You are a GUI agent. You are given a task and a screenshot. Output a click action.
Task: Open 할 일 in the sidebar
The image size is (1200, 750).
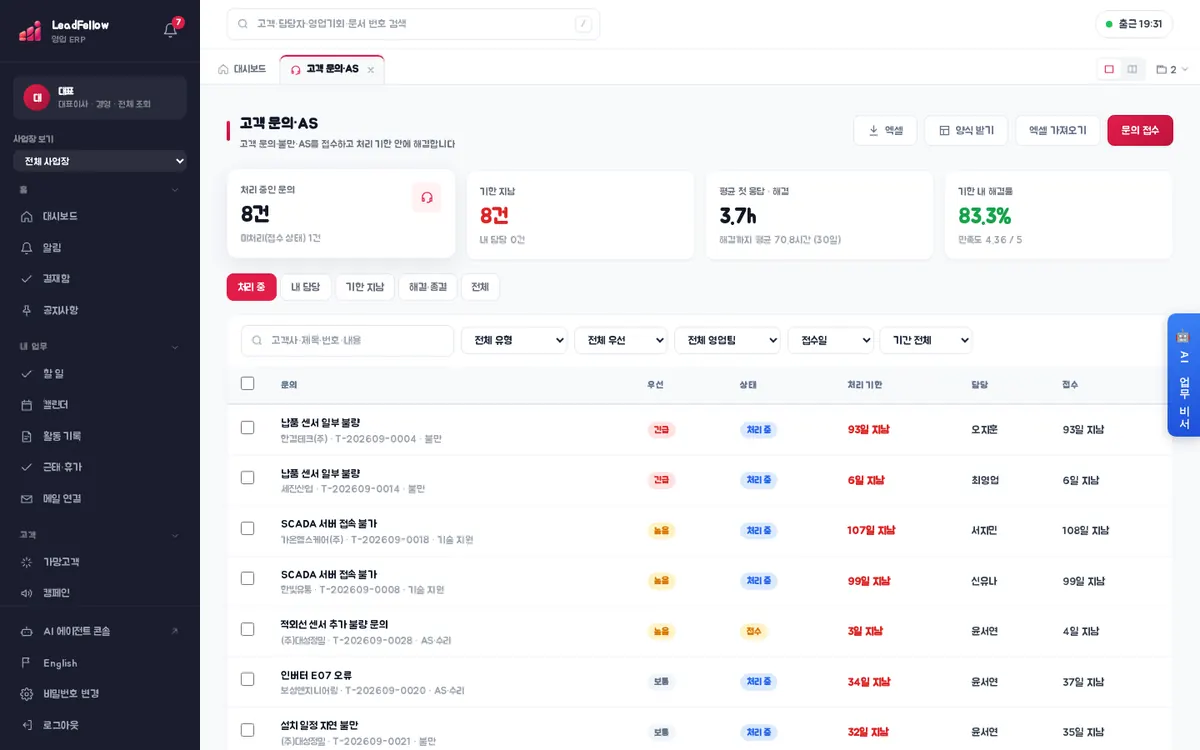point(100,373)
